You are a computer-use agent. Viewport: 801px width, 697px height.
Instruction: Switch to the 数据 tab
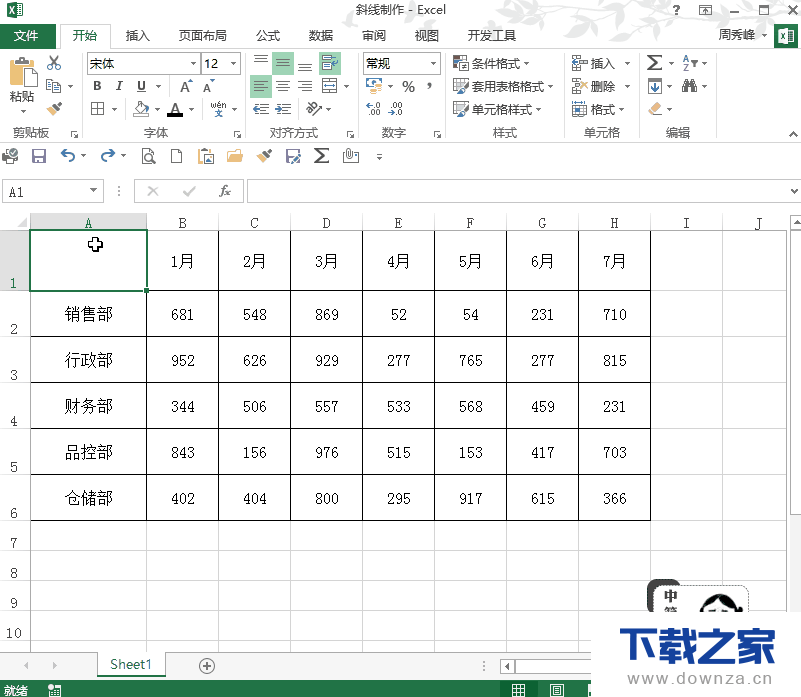pyautogui.click(x=321, y=36)
